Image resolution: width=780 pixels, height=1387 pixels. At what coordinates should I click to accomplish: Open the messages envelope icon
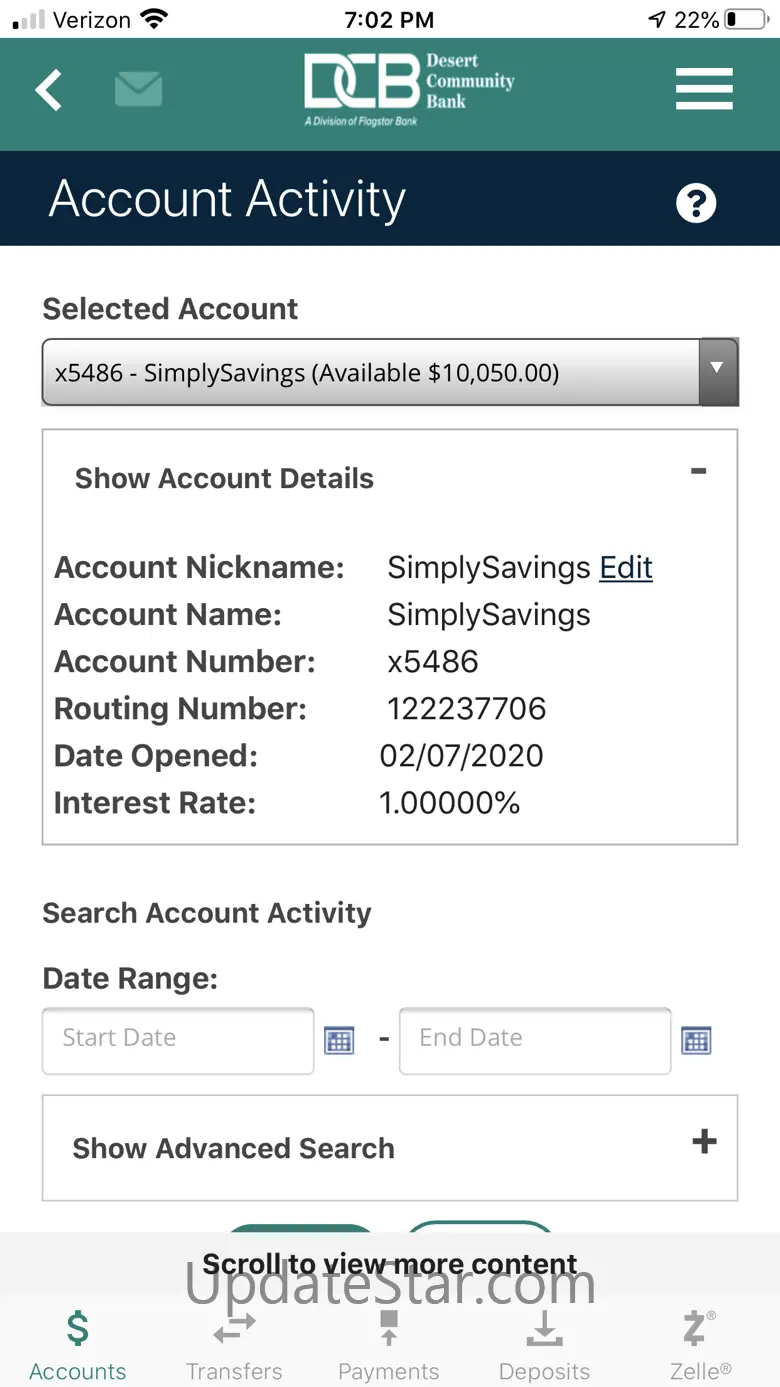click(x=138, y=90)
